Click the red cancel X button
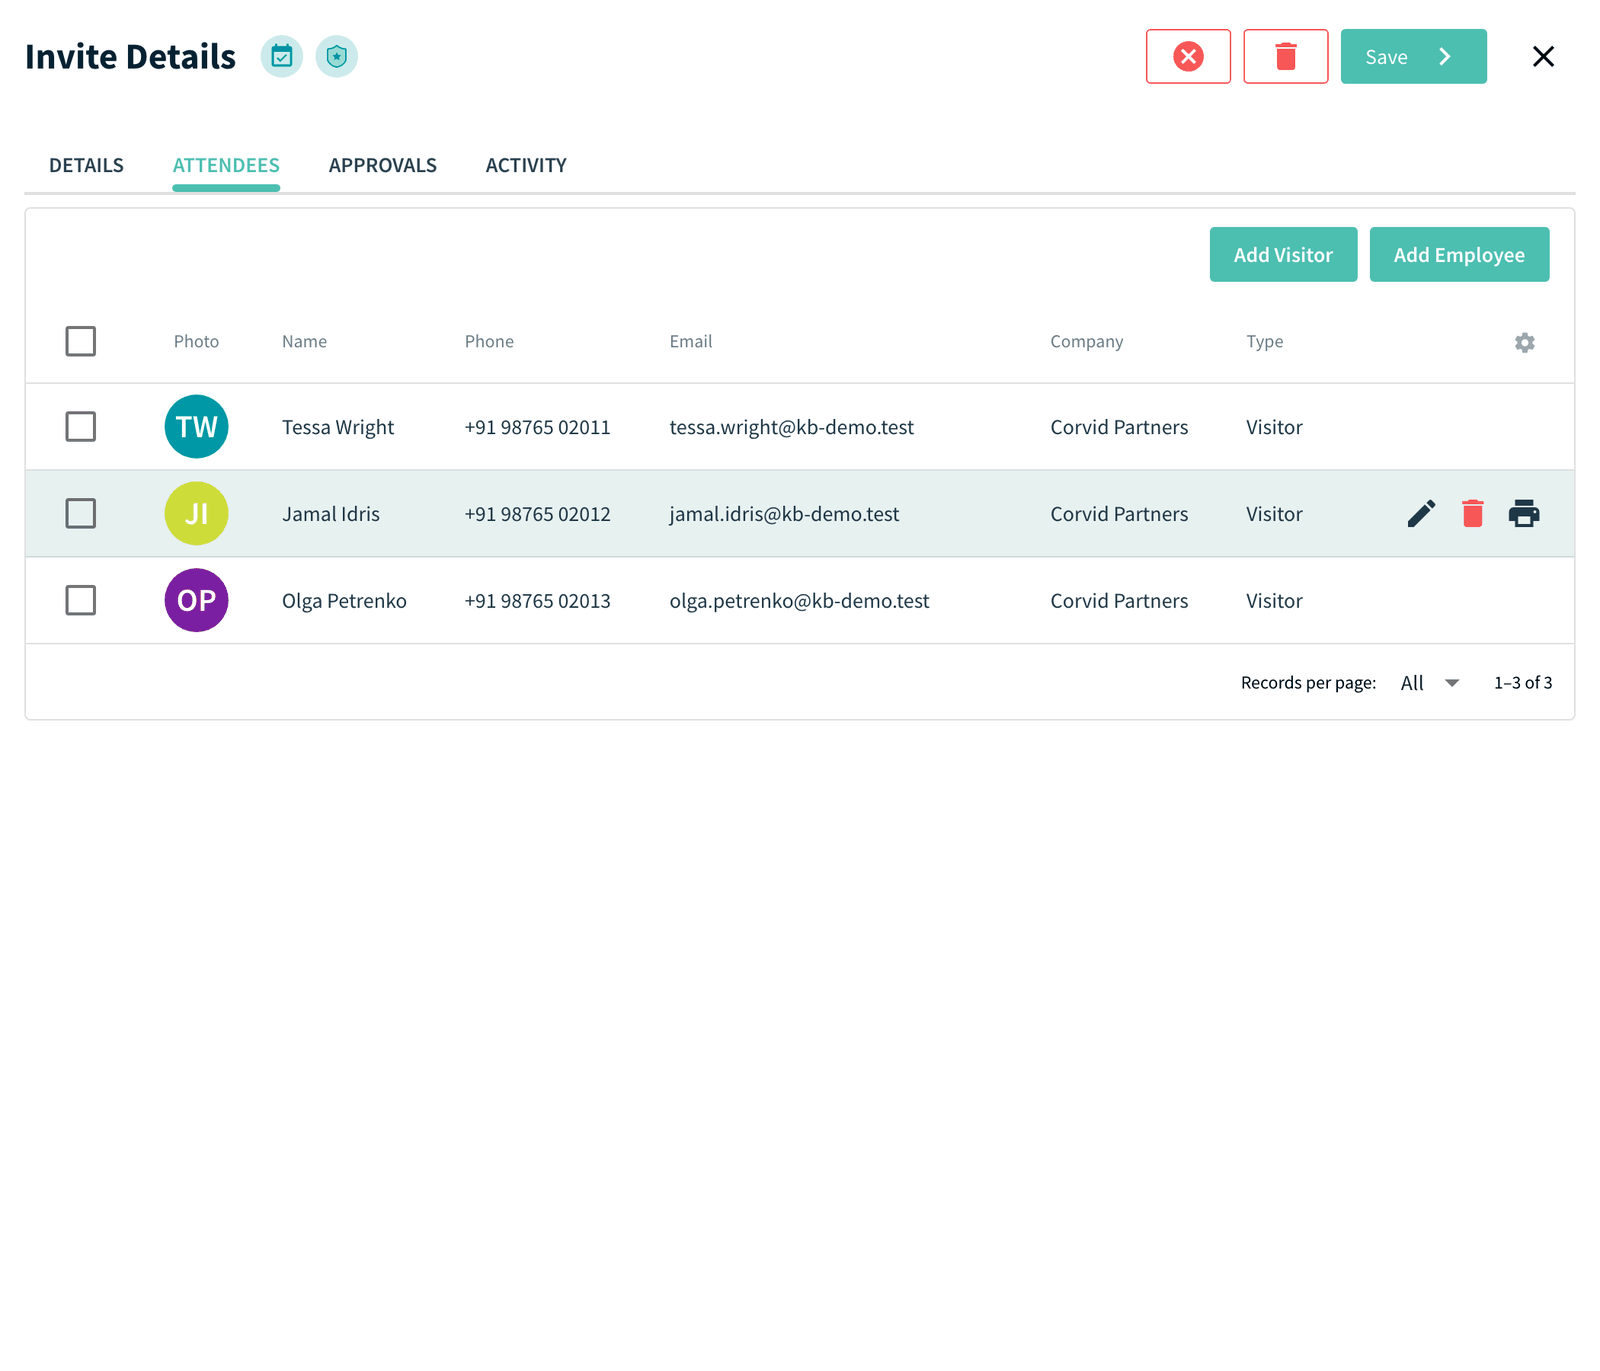 pyautogui.click(x=1188, y=56)
